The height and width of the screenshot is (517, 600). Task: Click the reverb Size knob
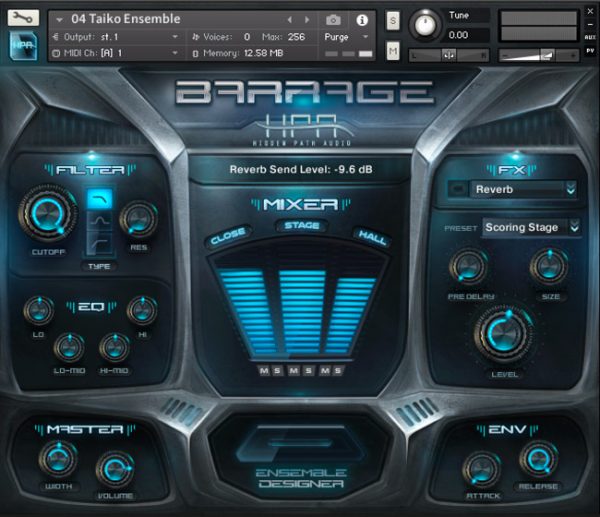pyautogui.click(x=549, y=267)
